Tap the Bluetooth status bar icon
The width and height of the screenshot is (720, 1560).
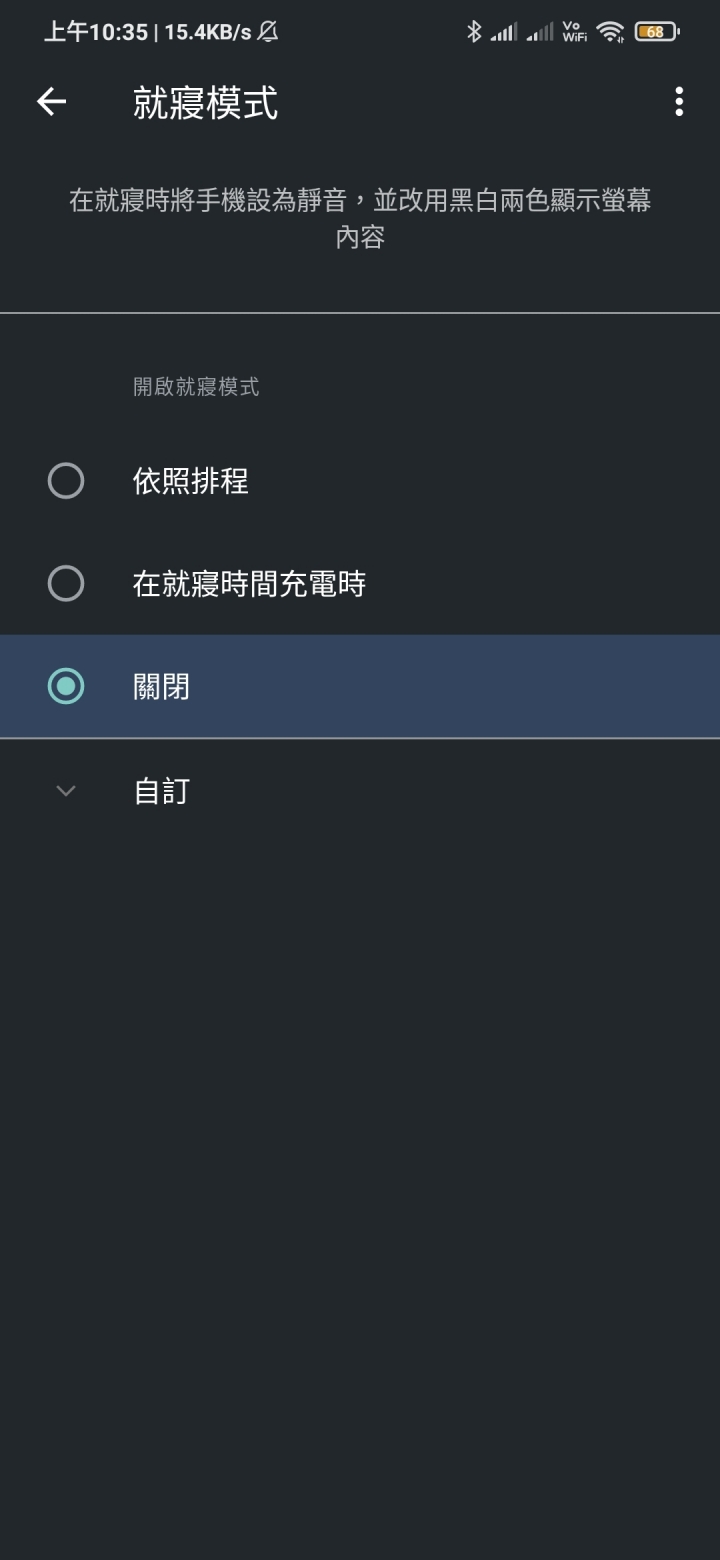point(474,32)
